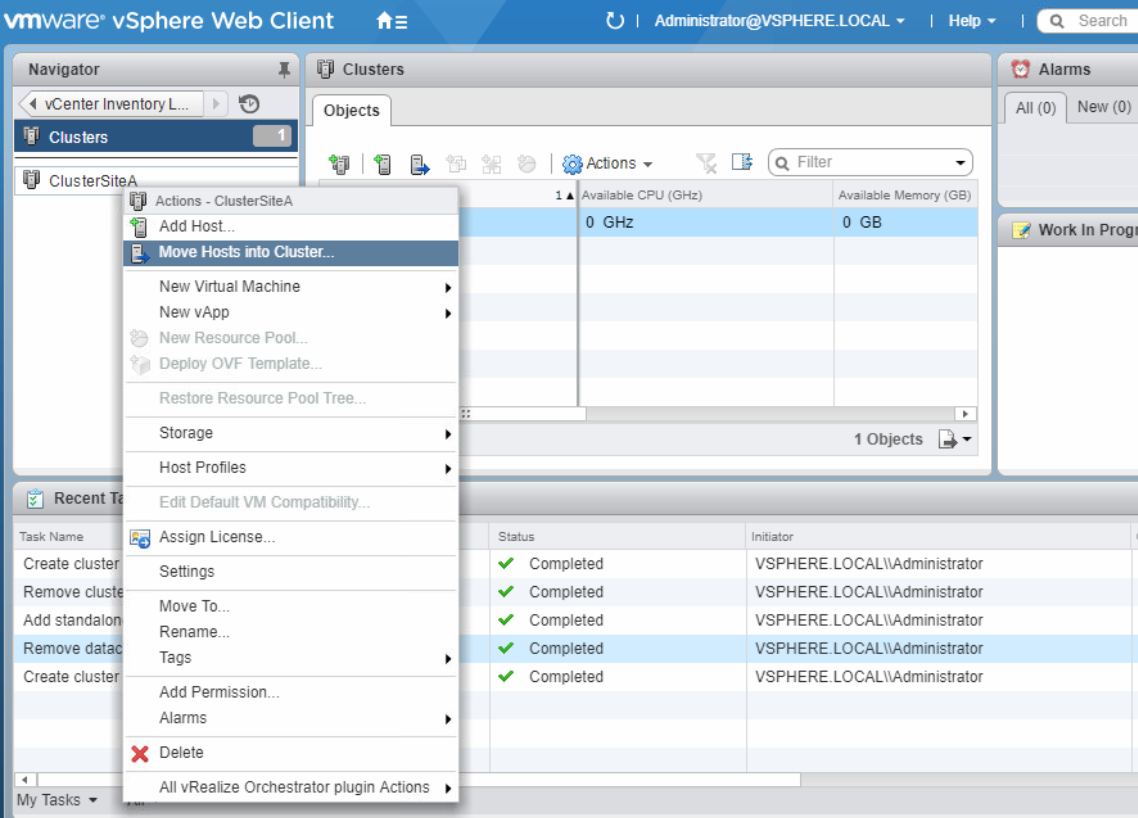Refresh the vSphere Web Client view

[615, 21]
